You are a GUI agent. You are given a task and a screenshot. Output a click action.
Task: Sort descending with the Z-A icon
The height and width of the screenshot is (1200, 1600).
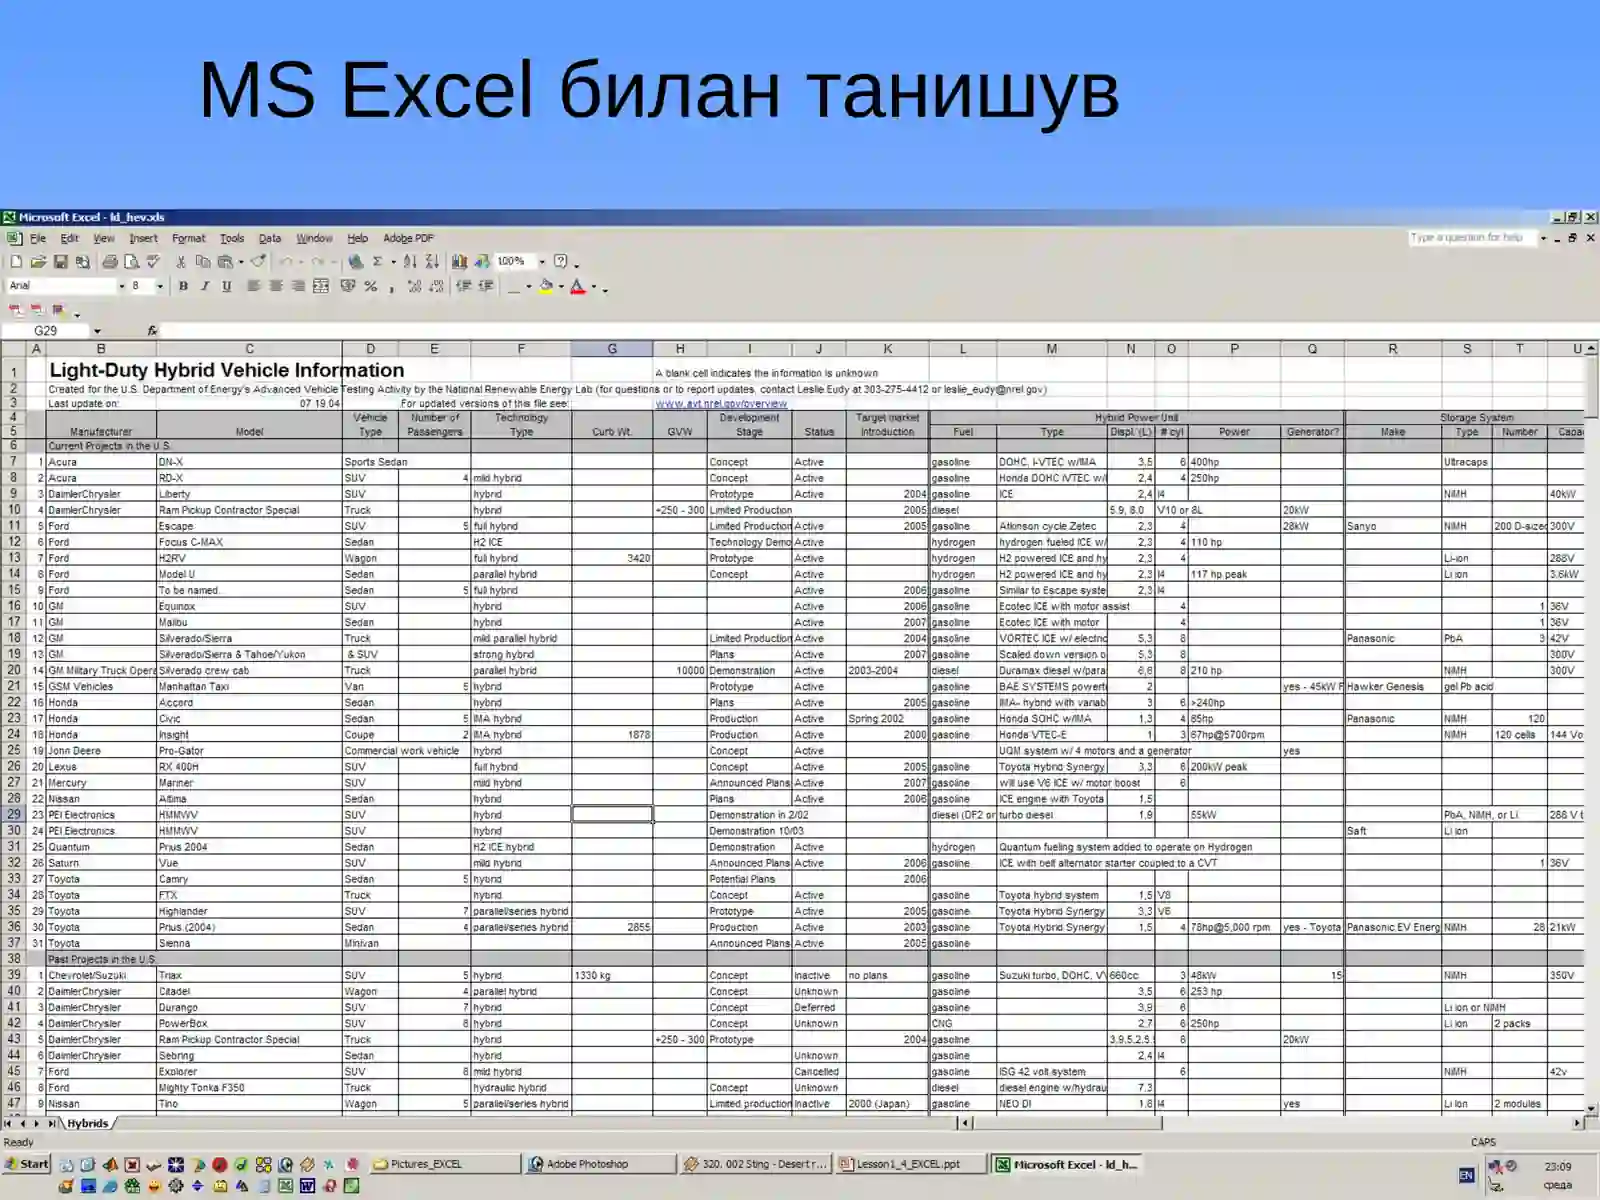coord(432,262)
